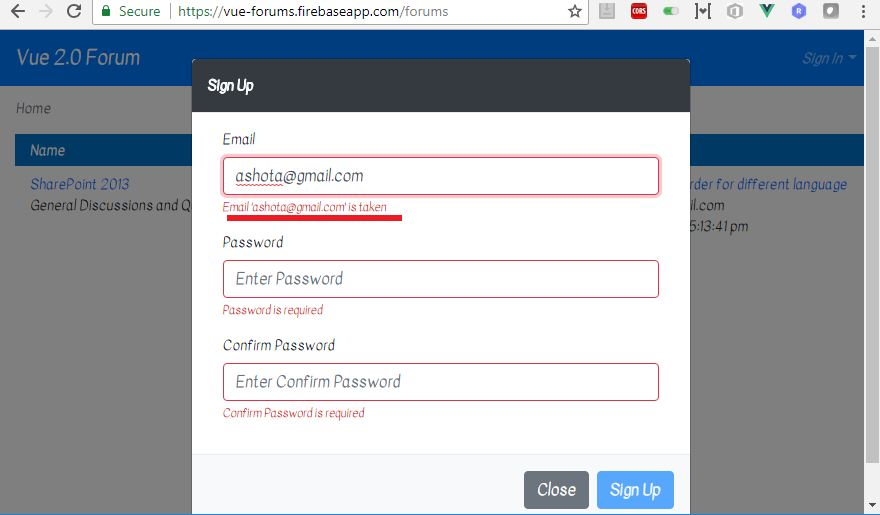Toggle the green switch extension icon
The image size is (880, 515).
pyautogui.click(x=671, y=11)
